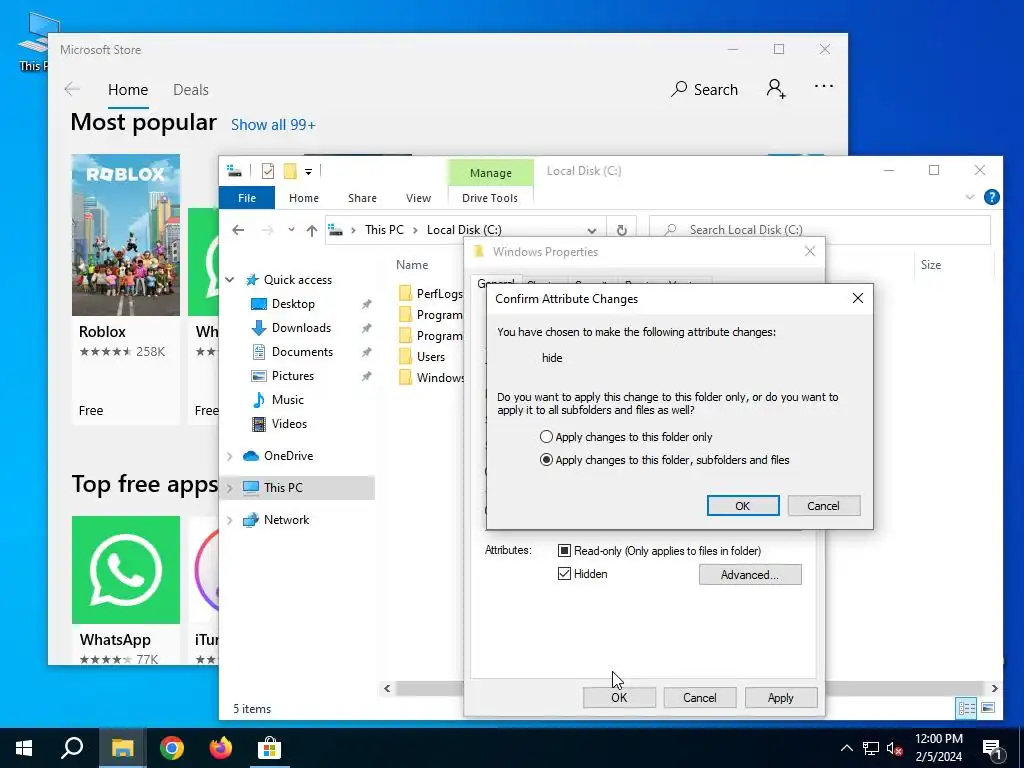The width and height of the screenshot is (1024, 768).
Task: Select Desktop in navigation pane
Action: pos(293,304)
